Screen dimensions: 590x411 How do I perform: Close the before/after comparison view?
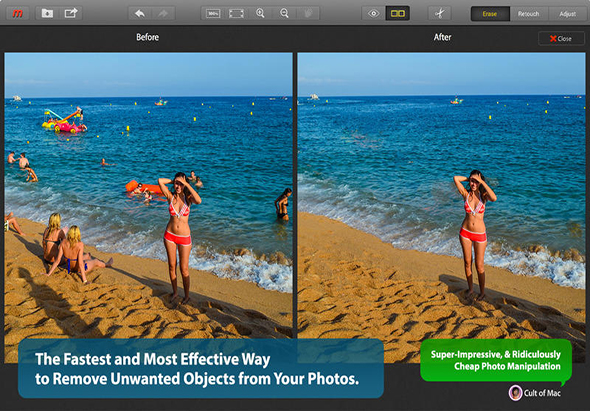coord(561,38)
